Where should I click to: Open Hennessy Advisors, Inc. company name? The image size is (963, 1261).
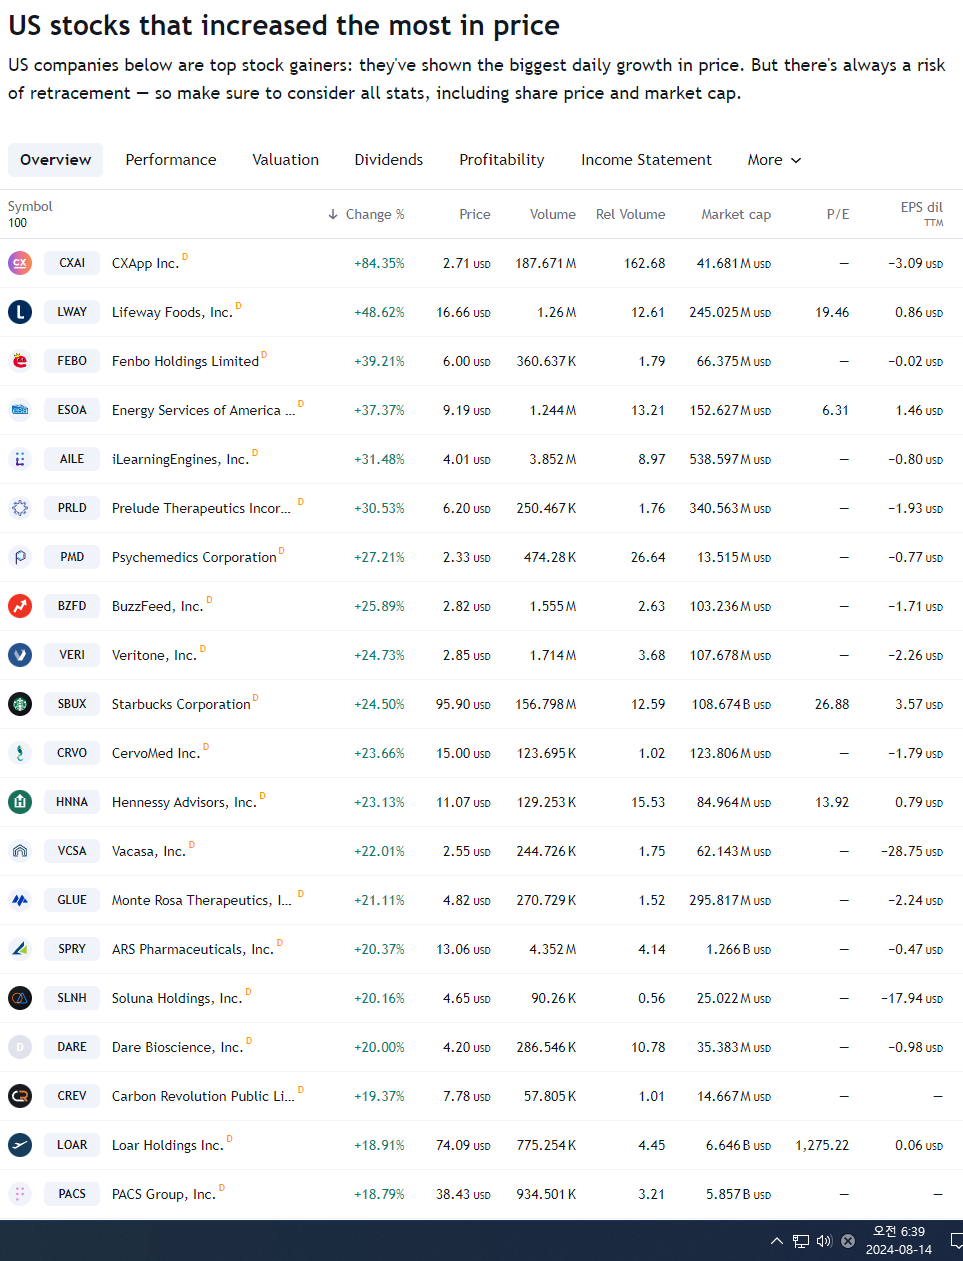(184, 802)
